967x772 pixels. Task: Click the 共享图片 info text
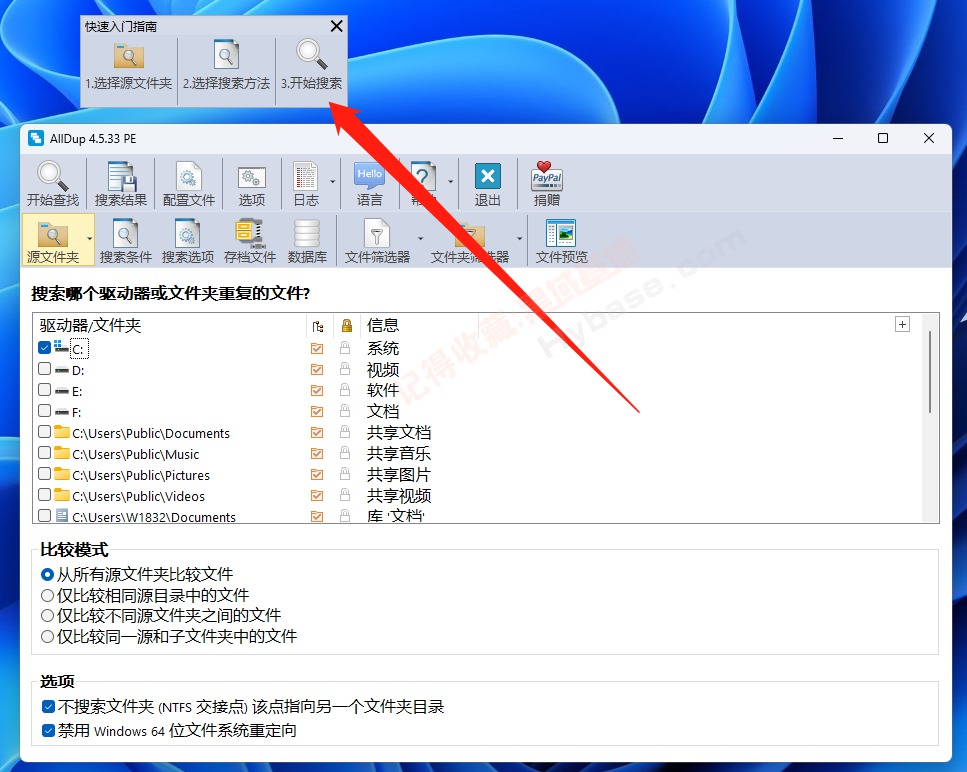tap(398, 475)
